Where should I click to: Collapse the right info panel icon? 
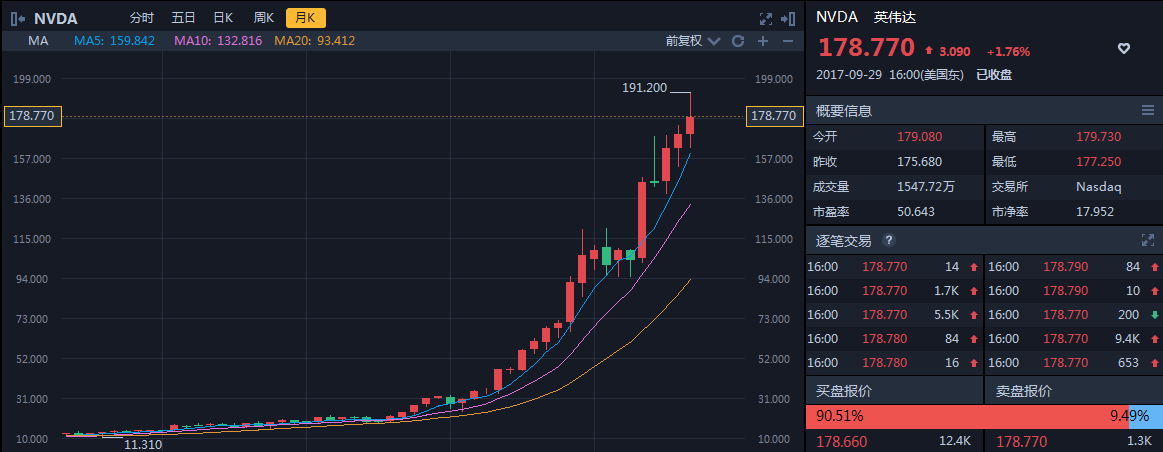(x=787, y=18)
